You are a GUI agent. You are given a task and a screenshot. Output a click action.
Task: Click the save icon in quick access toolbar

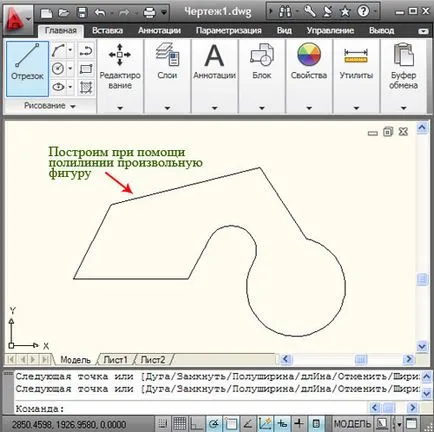(x=82, y=13)
